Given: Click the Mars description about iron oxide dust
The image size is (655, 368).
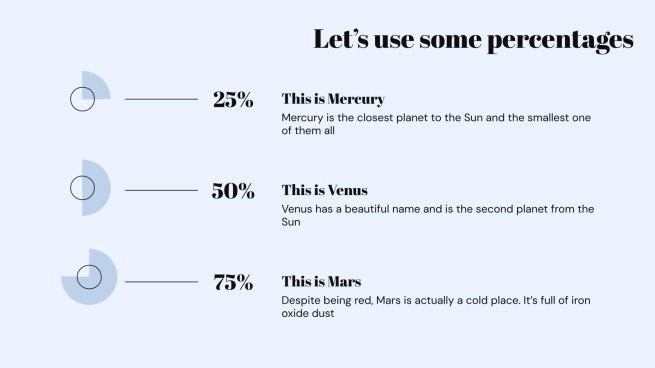Looking at the screenshot, I should pos(436,307).
